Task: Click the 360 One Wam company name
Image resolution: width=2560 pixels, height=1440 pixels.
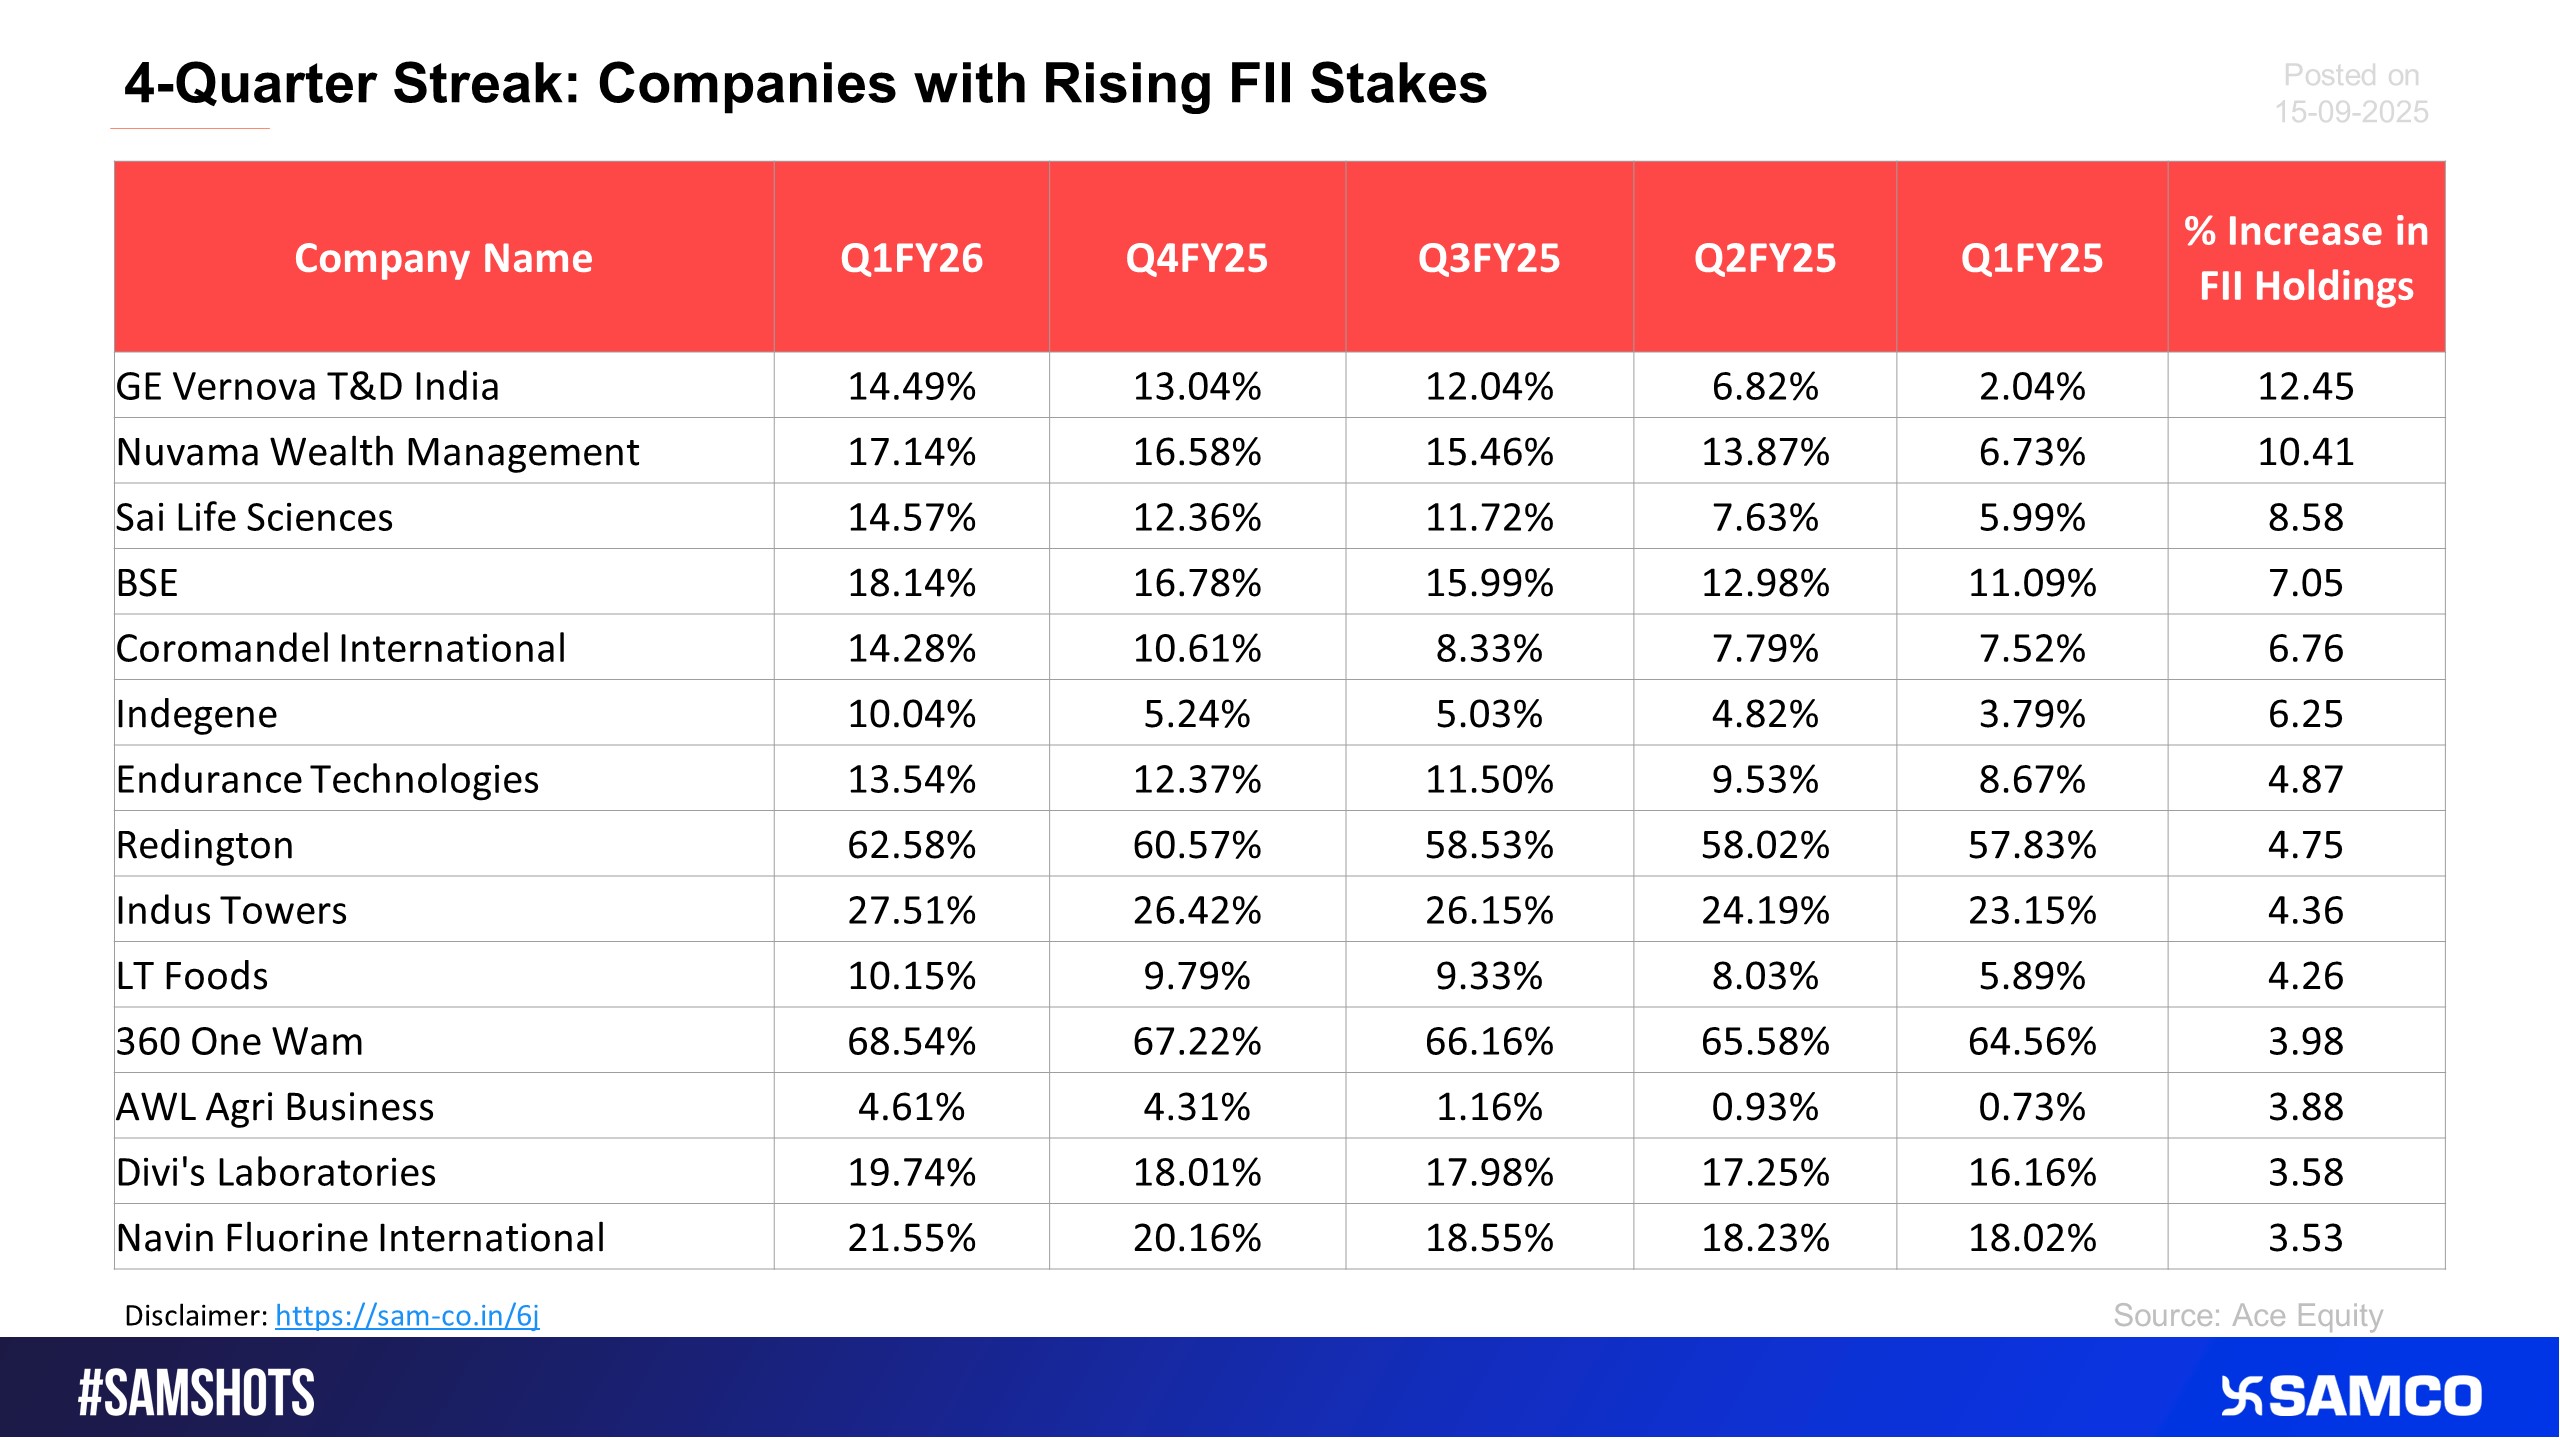Action: click(239, 1042)
